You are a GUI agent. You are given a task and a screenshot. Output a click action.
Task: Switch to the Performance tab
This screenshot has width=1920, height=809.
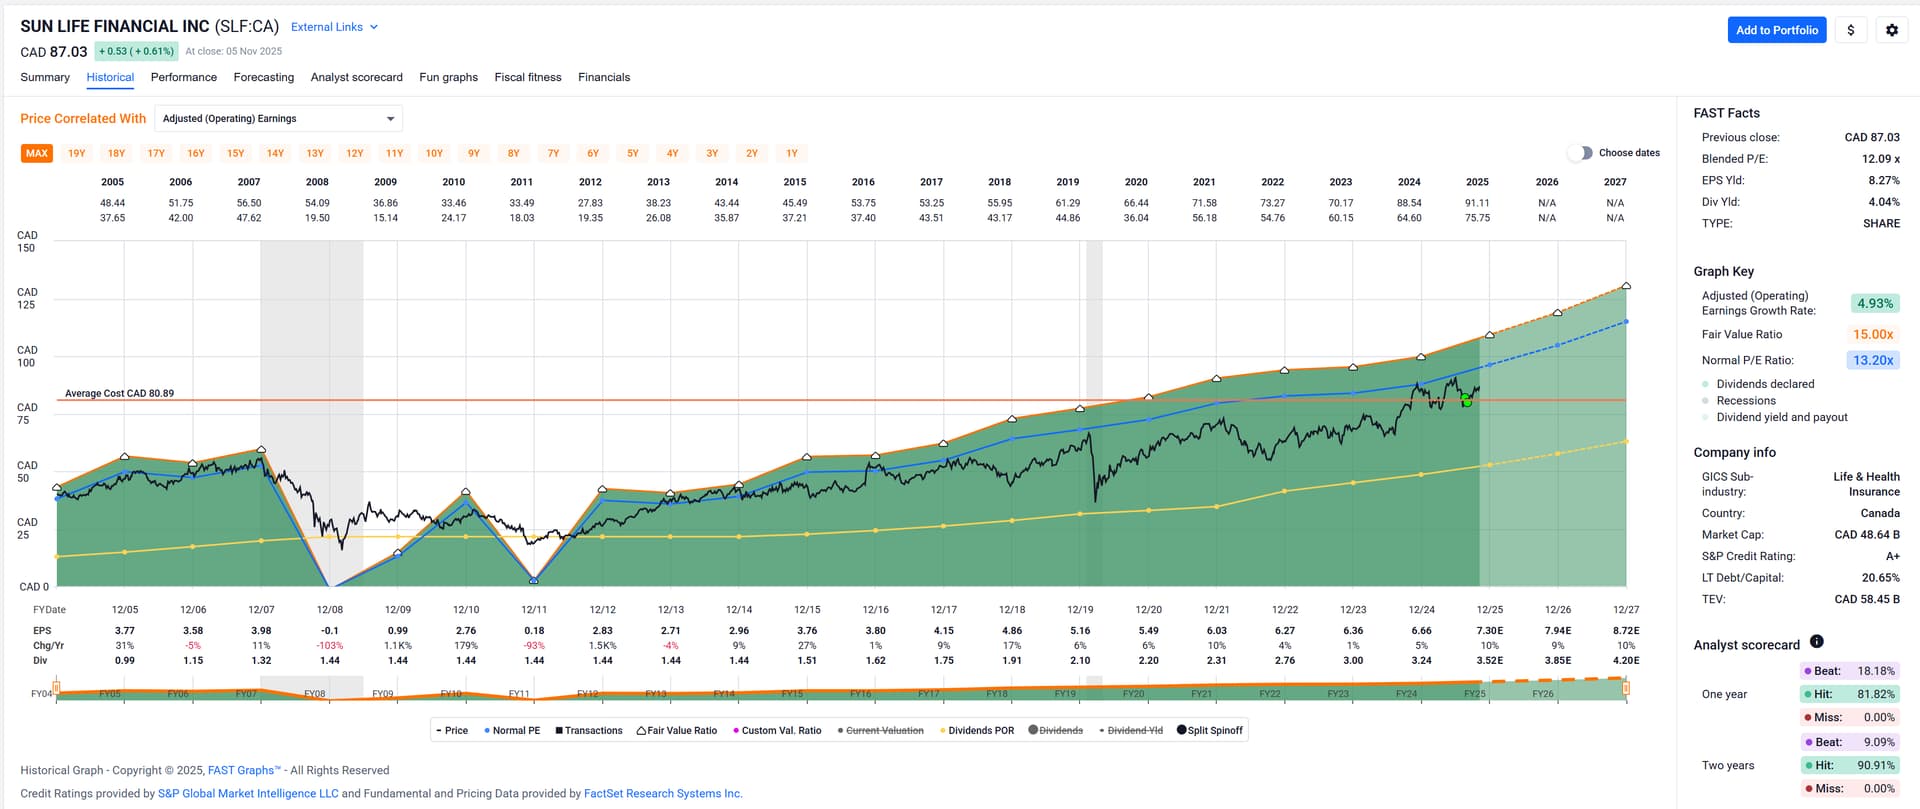pyautogui.click(x=183, y=77)
